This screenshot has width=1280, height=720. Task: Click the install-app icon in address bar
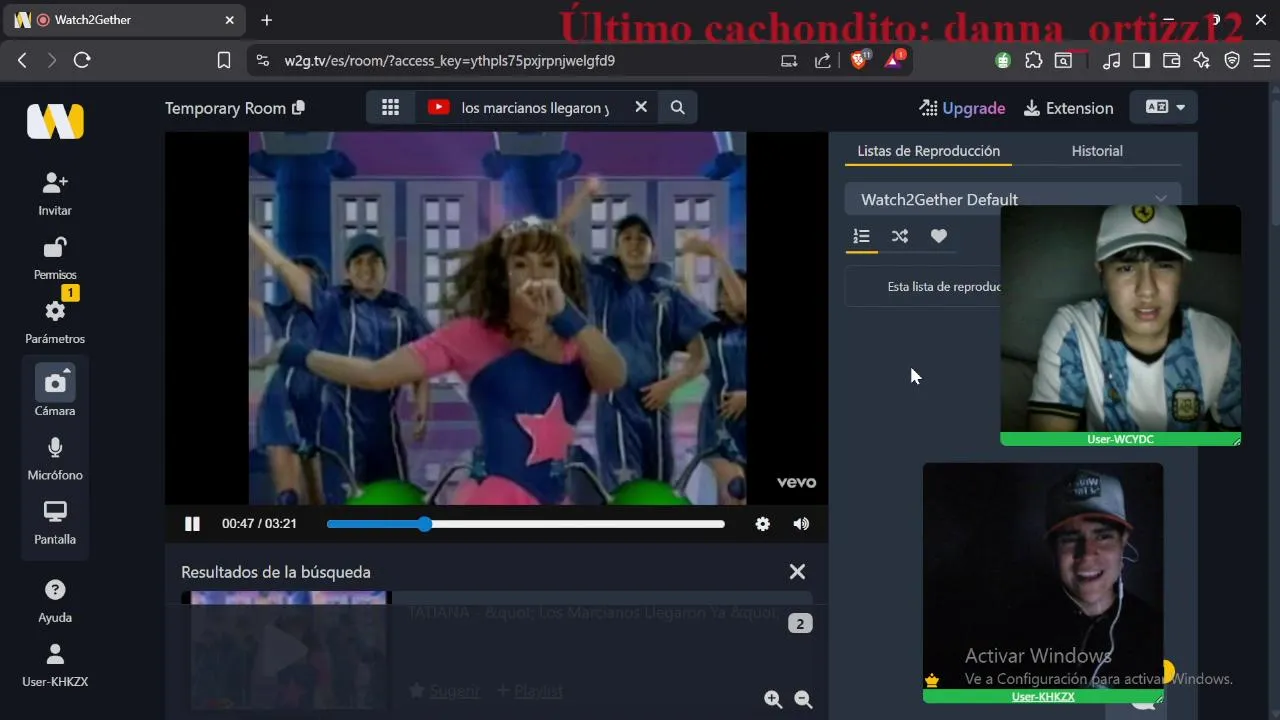click(x=789, y=60)
